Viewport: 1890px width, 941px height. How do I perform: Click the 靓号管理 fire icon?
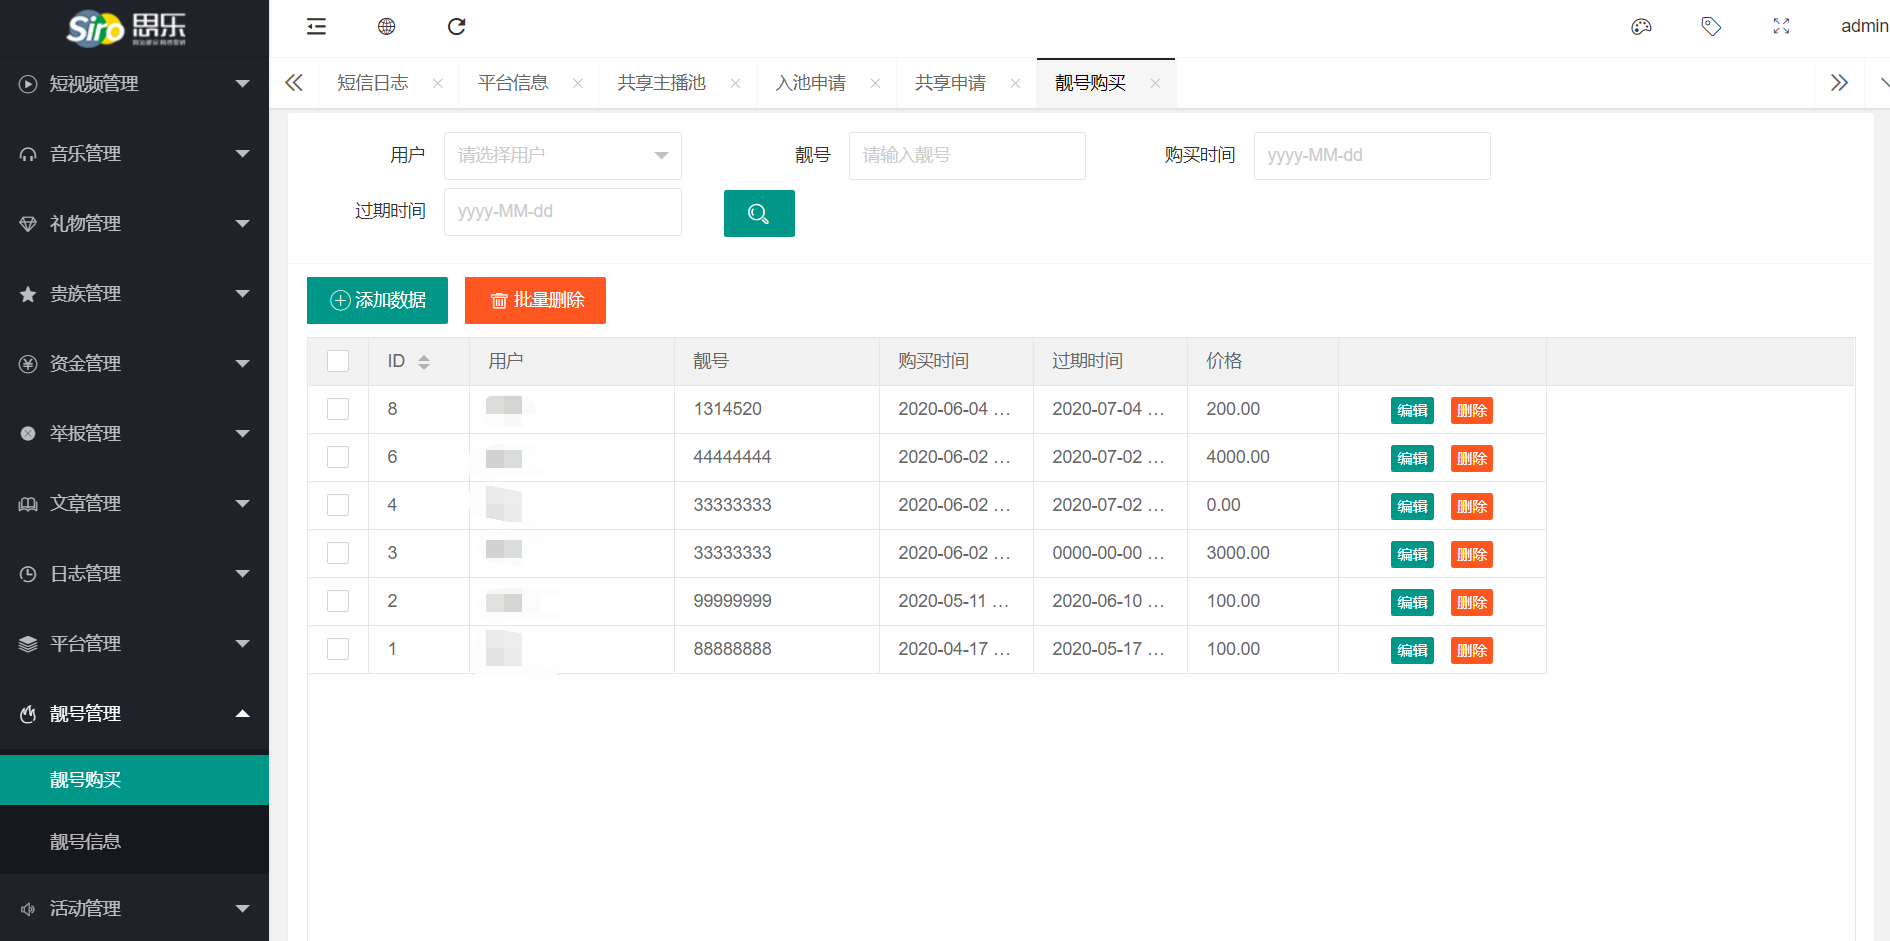[28, 714]
